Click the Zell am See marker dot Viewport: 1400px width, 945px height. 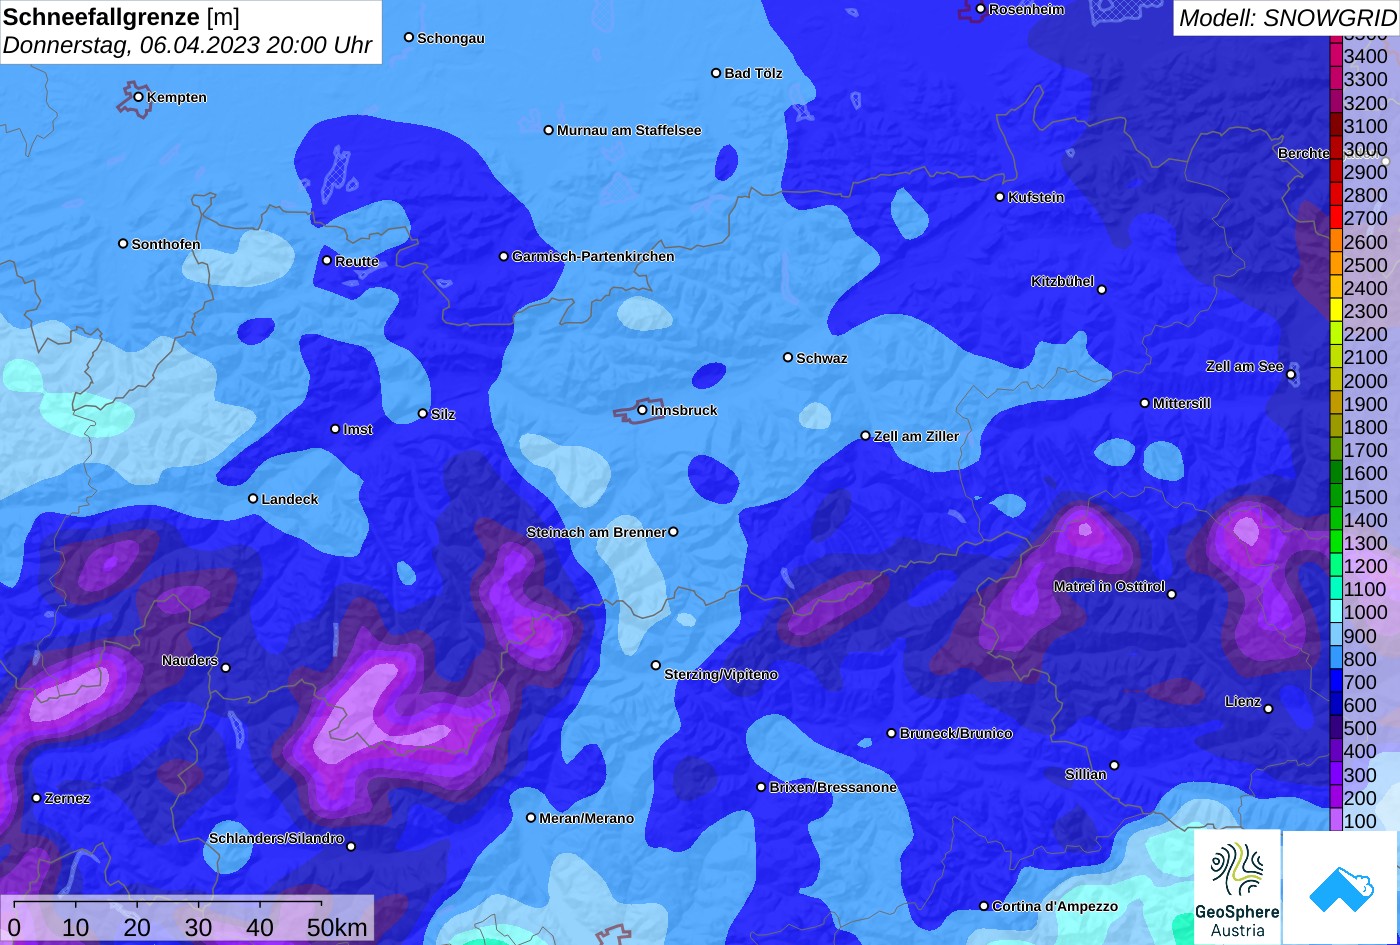1291,375
